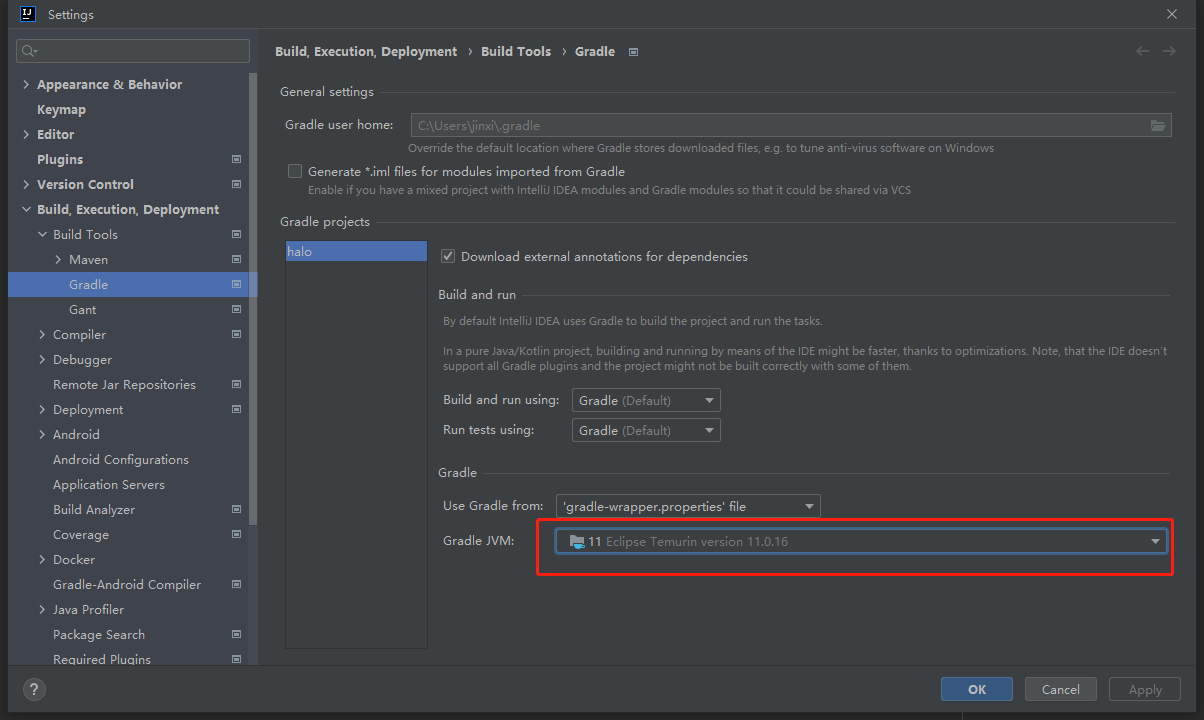This screenshot has height=720, width=1204.
Task: Select the halo Gradle project
Action: coord(356,251)
